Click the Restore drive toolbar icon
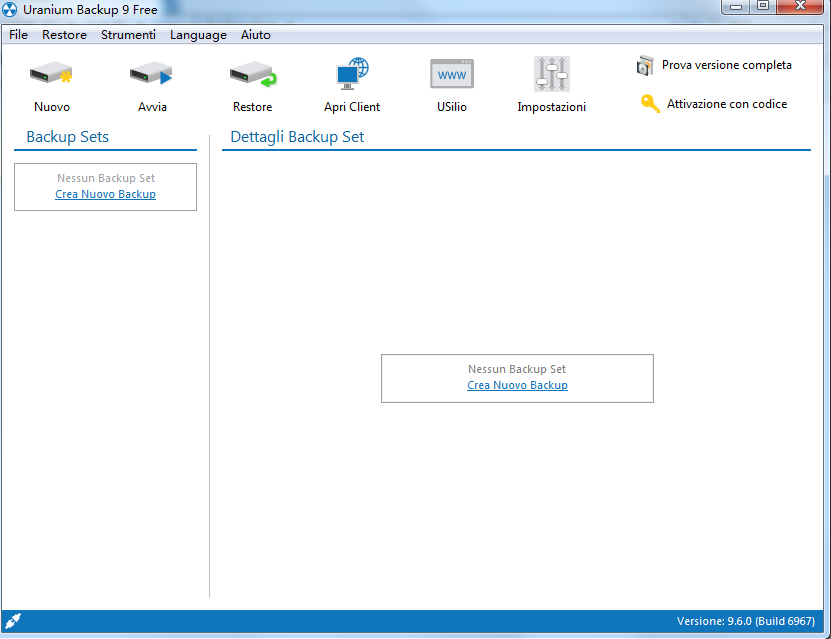 (253, 74)
